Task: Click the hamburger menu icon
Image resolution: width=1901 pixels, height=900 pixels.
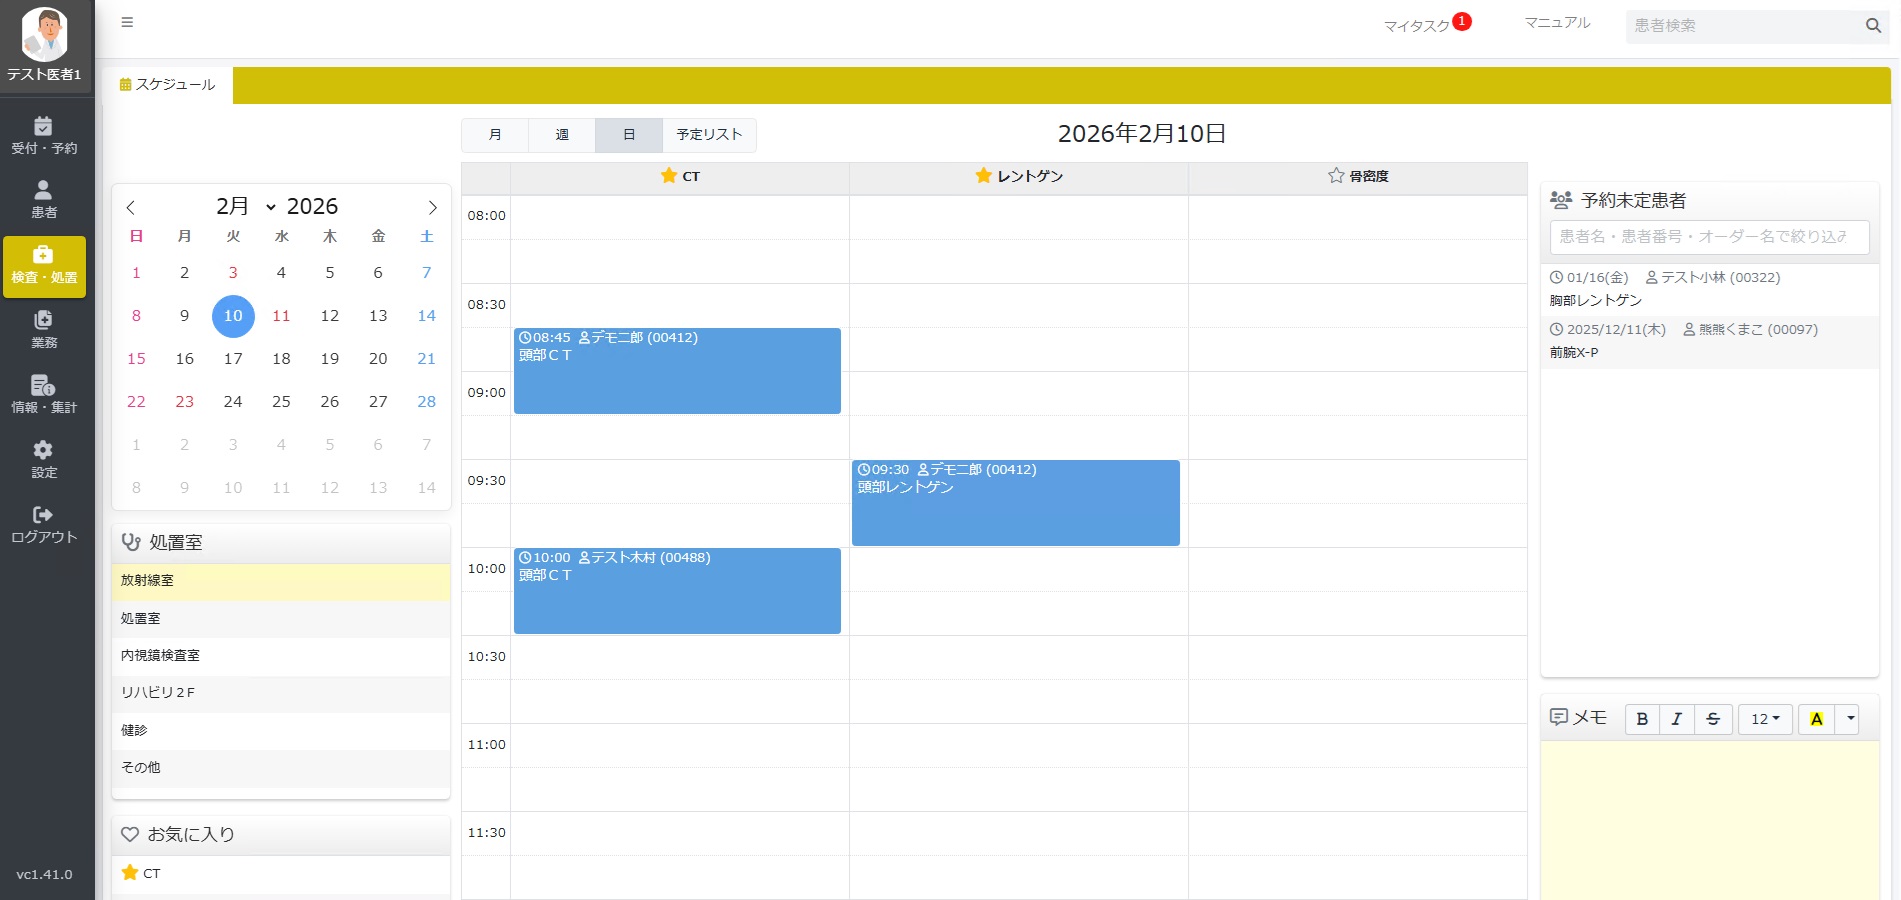Action: click(x=127, y=22)
